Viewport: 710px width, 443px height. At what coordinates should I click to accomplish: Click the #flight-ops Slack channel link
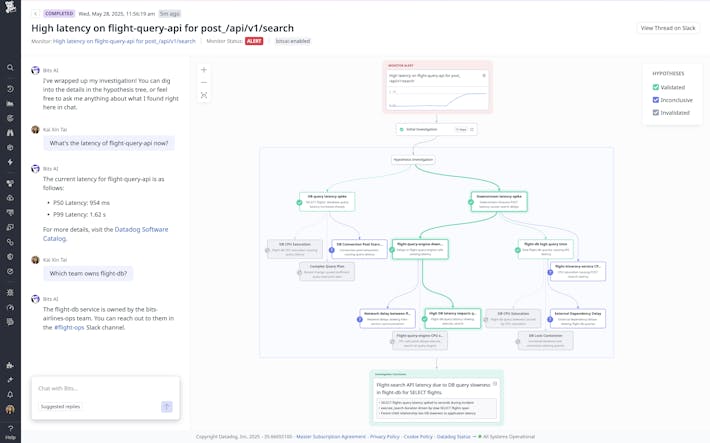[x=70, y=328]
